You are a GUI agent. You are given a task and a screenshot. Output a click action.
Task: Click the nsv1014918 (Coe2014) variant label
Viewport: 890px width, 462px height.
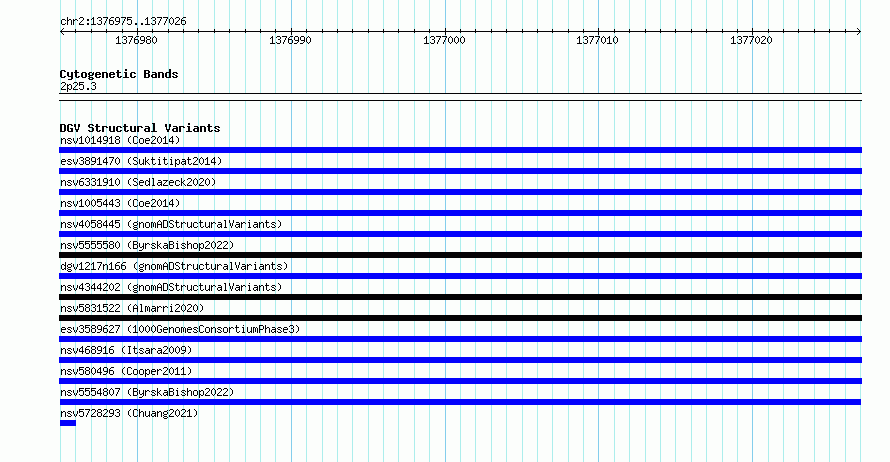point(120,140)
